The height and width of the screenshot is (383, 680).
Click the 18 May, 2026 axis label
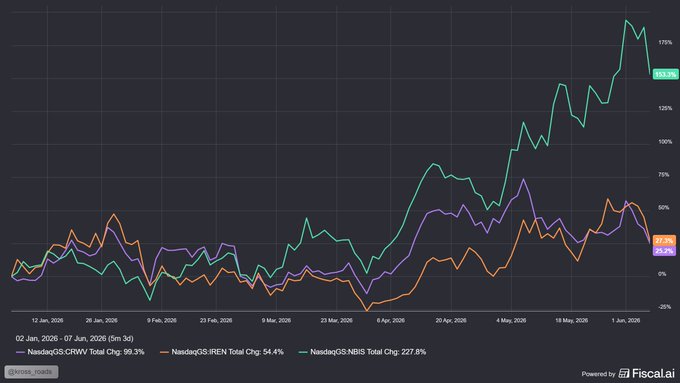572,321
